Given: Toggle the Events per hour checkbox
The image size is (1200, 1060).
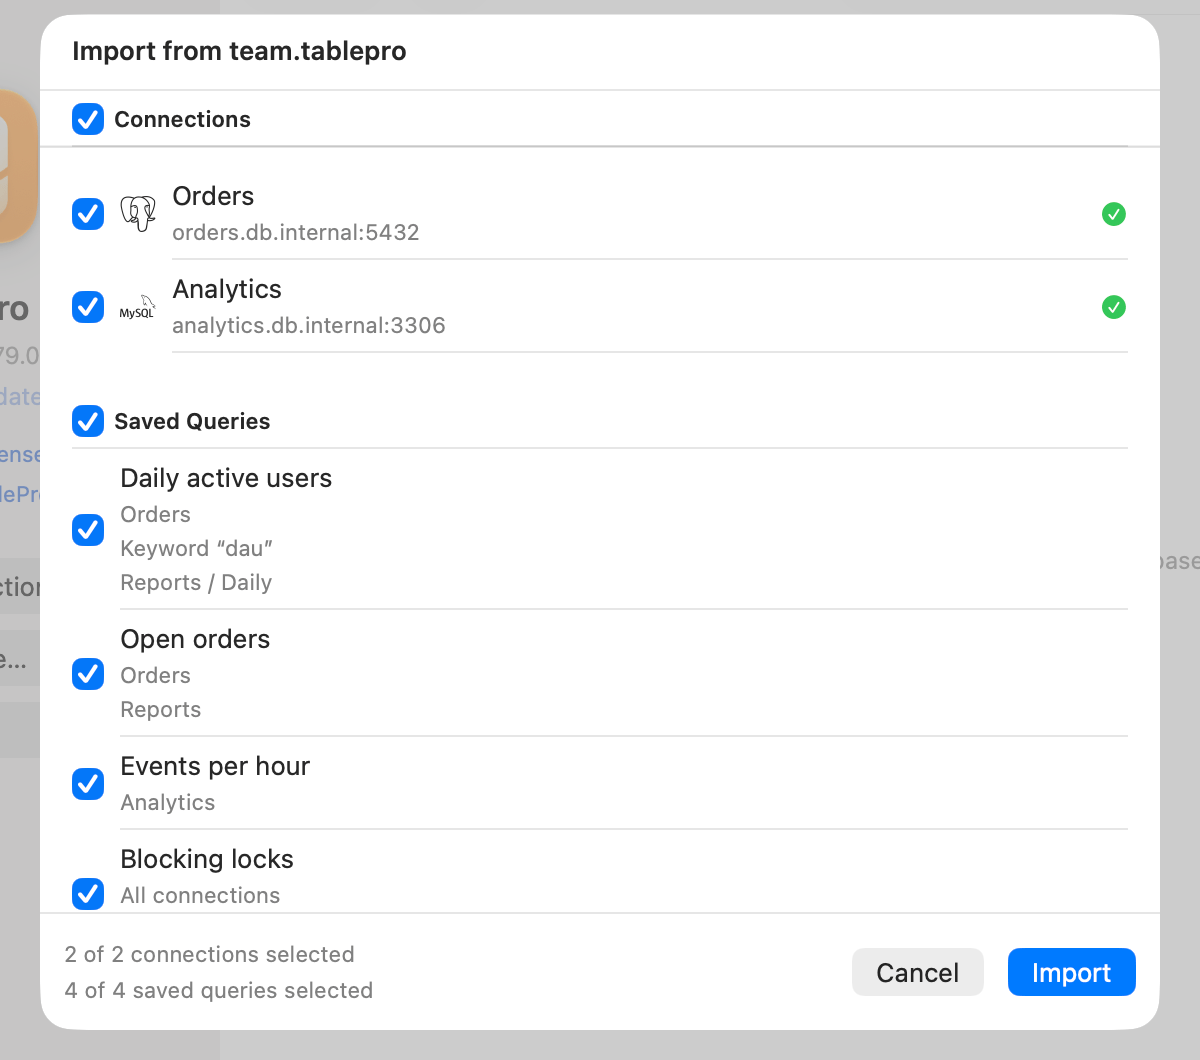Looking at the screenshot, I should (88, 784).
